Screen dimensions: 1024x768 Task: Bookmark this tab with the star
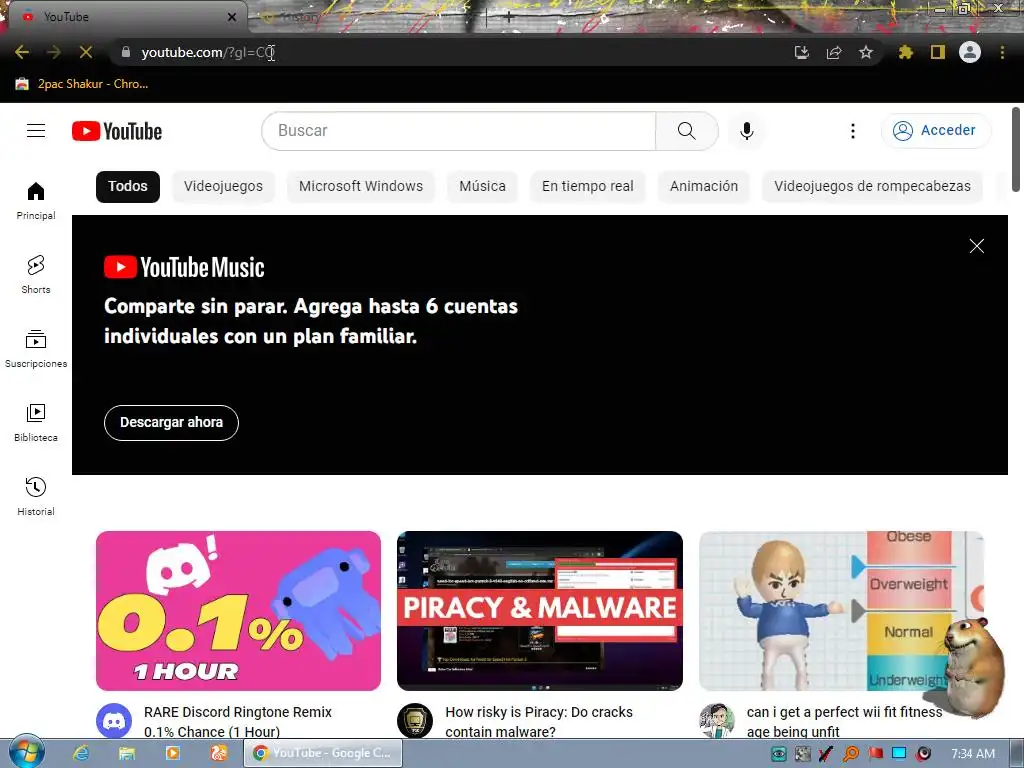point(866,52)
